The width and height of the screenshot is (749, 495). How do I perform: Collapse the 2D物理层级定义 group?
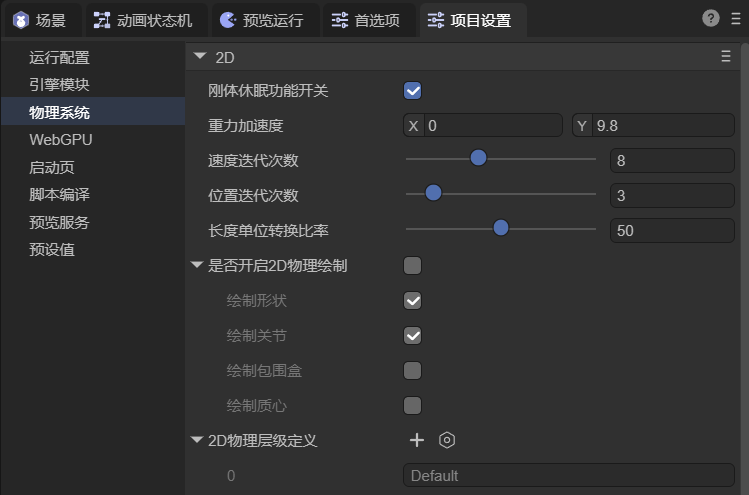(196, 440)
